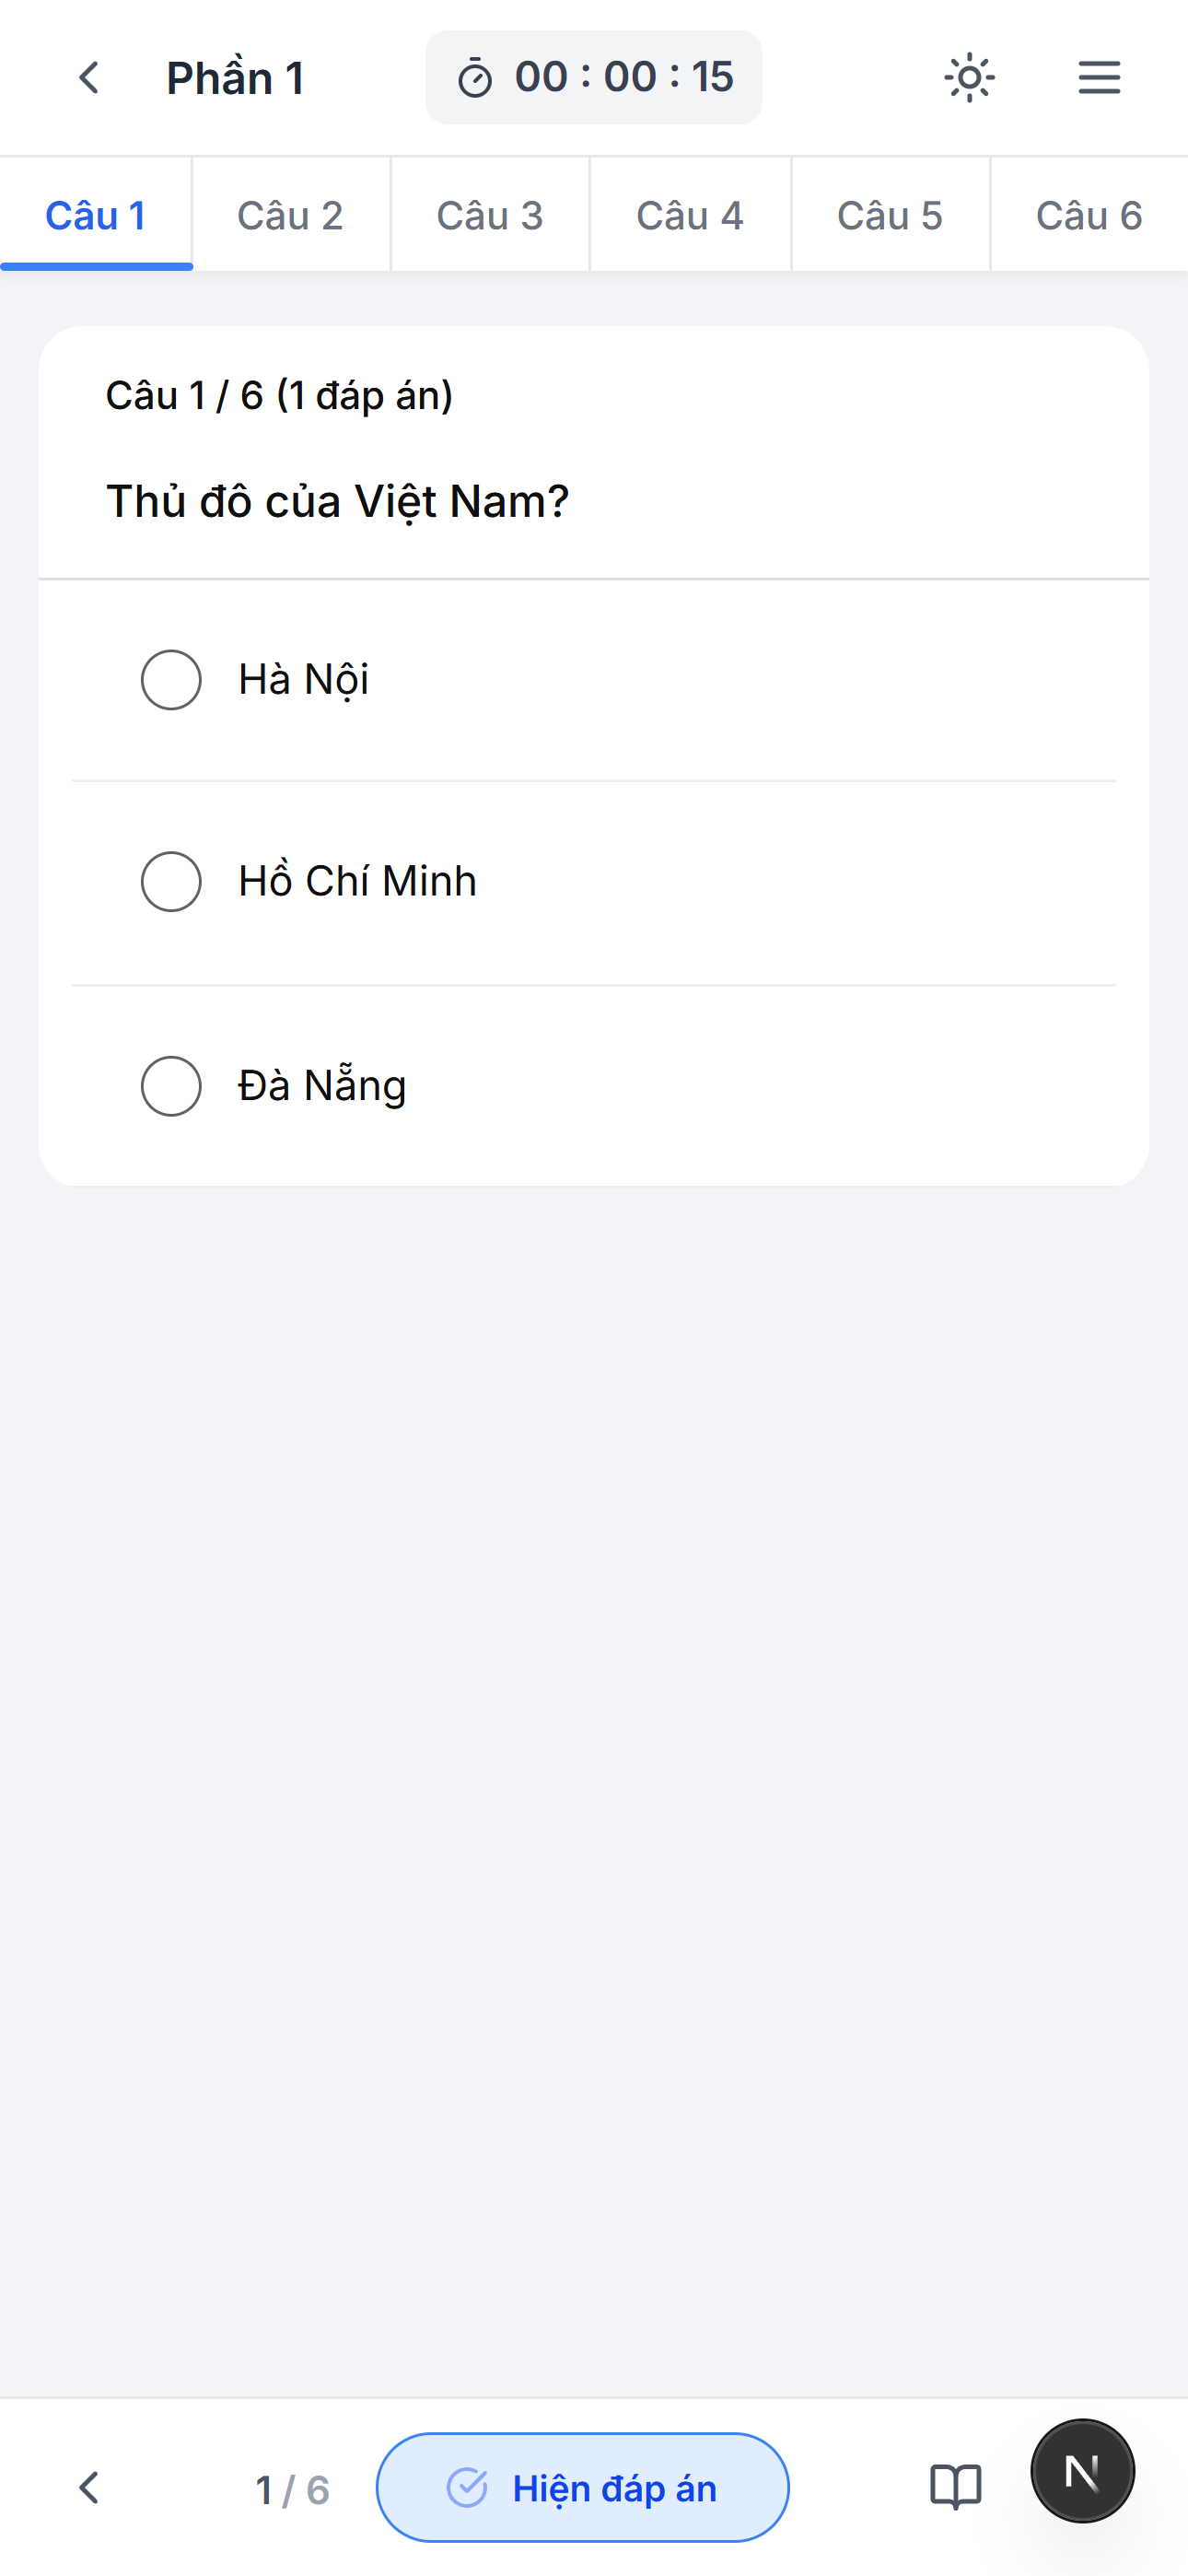Jump to the Câu 4 tab
Screen dimensions: 1188x2576
(x=690, y=216)
